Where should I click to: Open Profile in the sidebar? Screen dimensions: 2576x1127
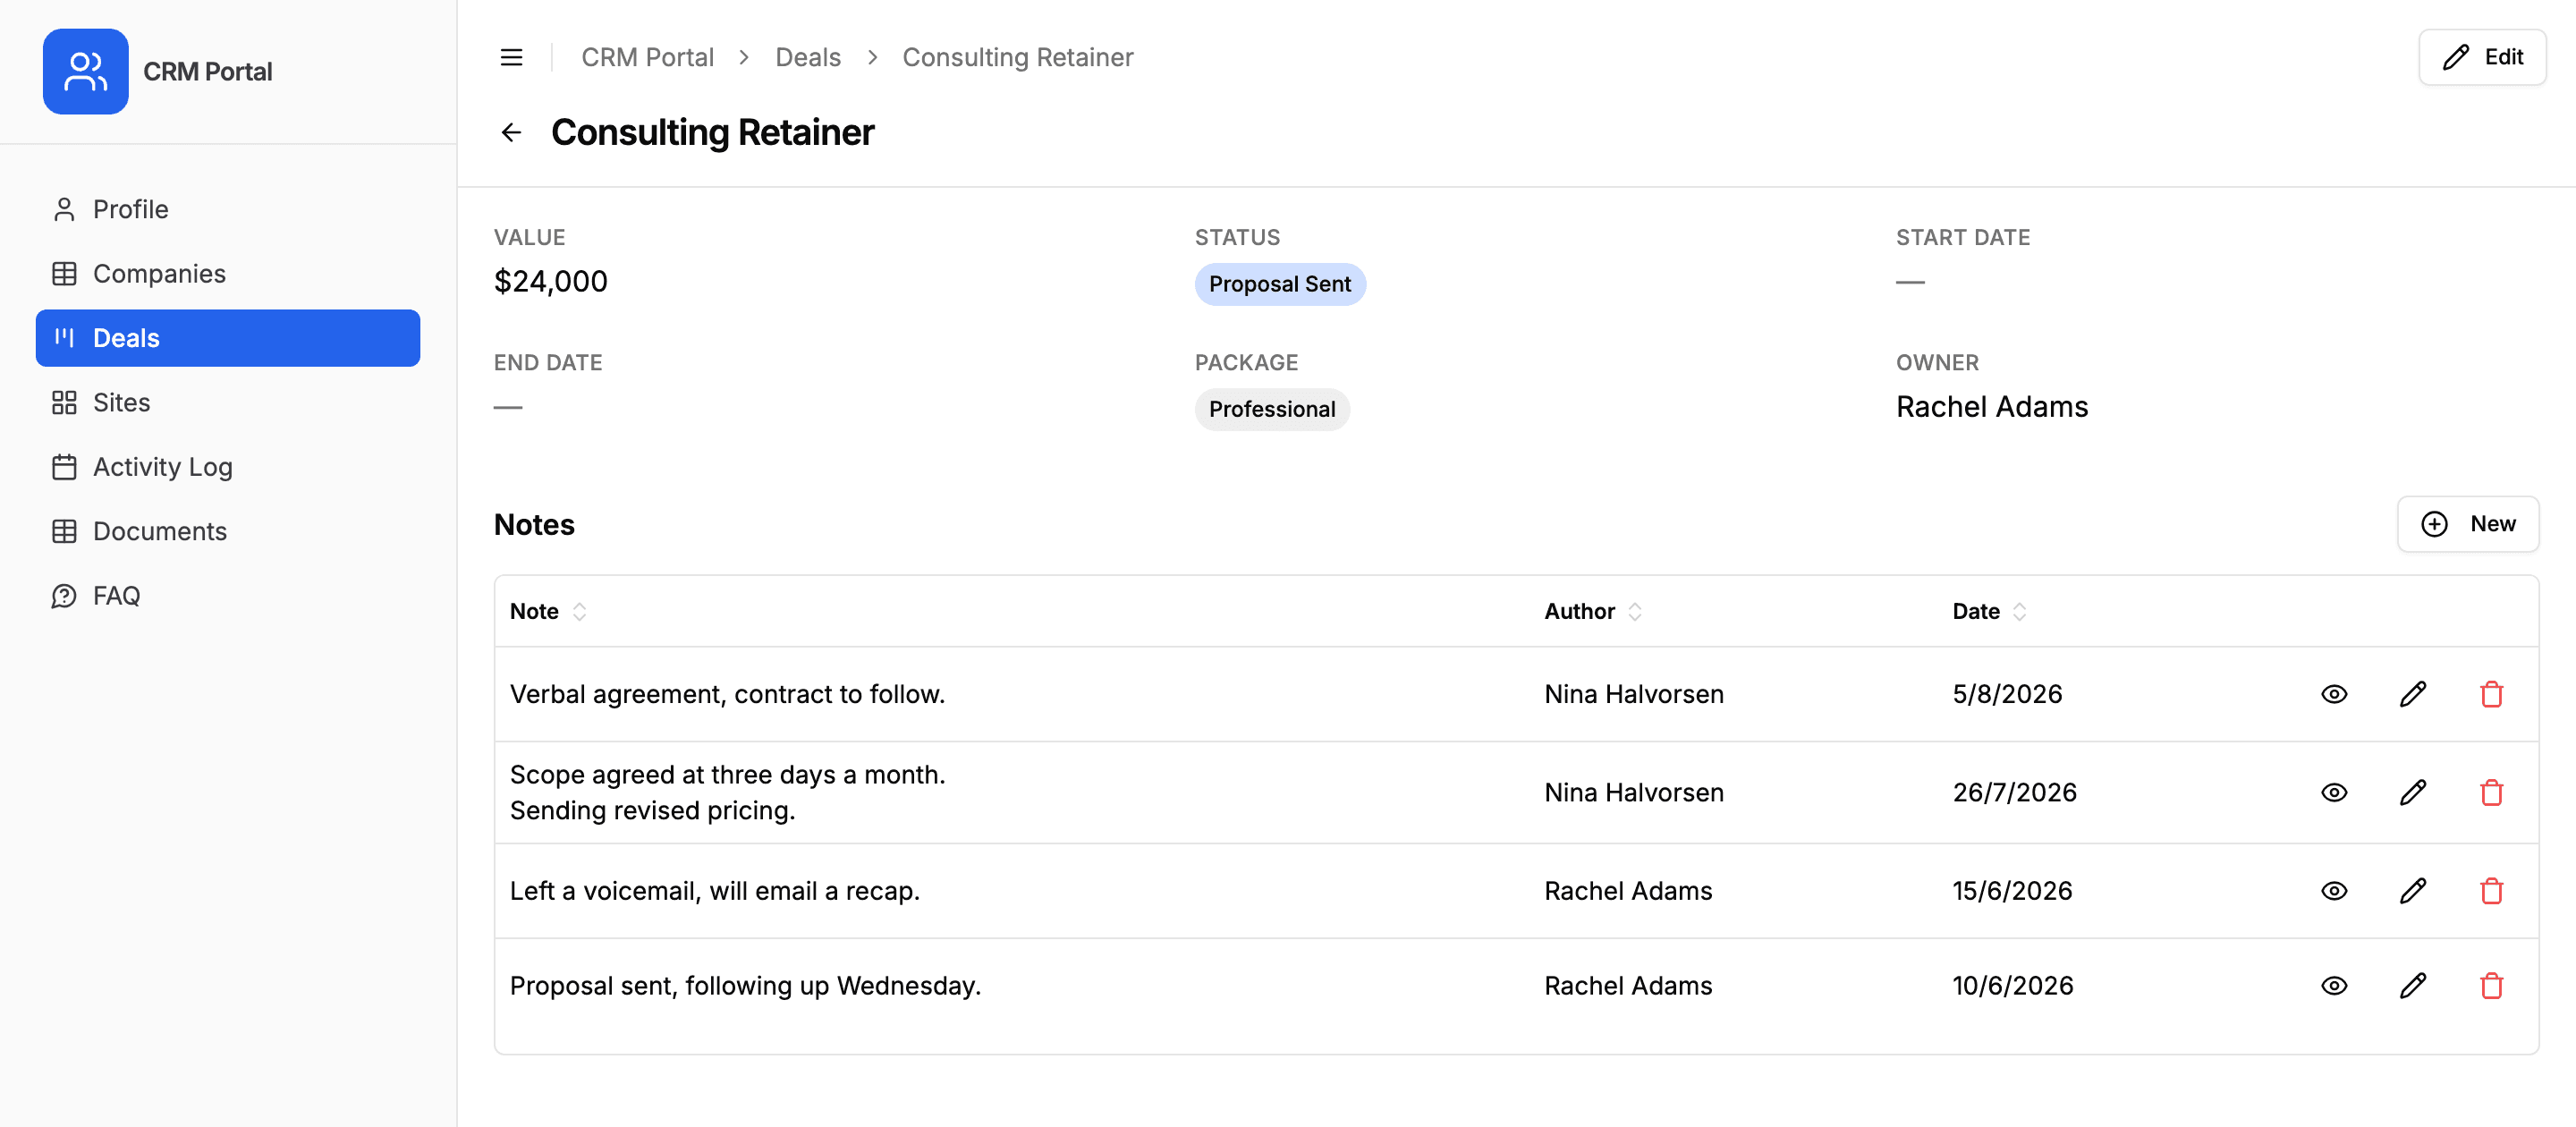pyautogui.click(x=228, y=209)
